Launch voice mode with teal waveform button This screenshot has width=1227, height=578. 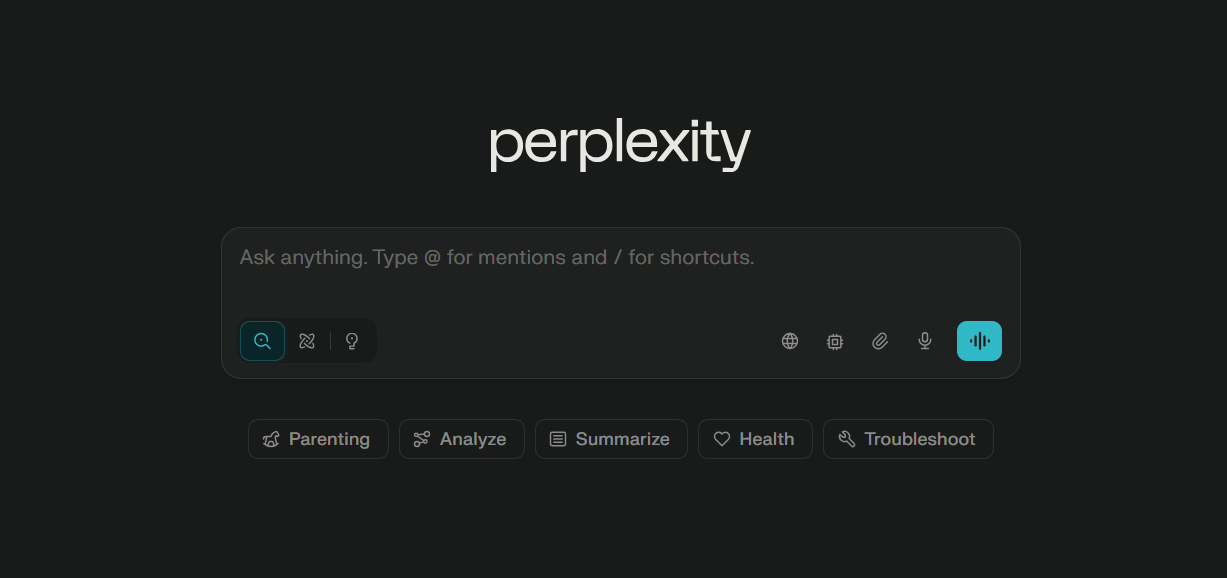(x=979, y=341)
